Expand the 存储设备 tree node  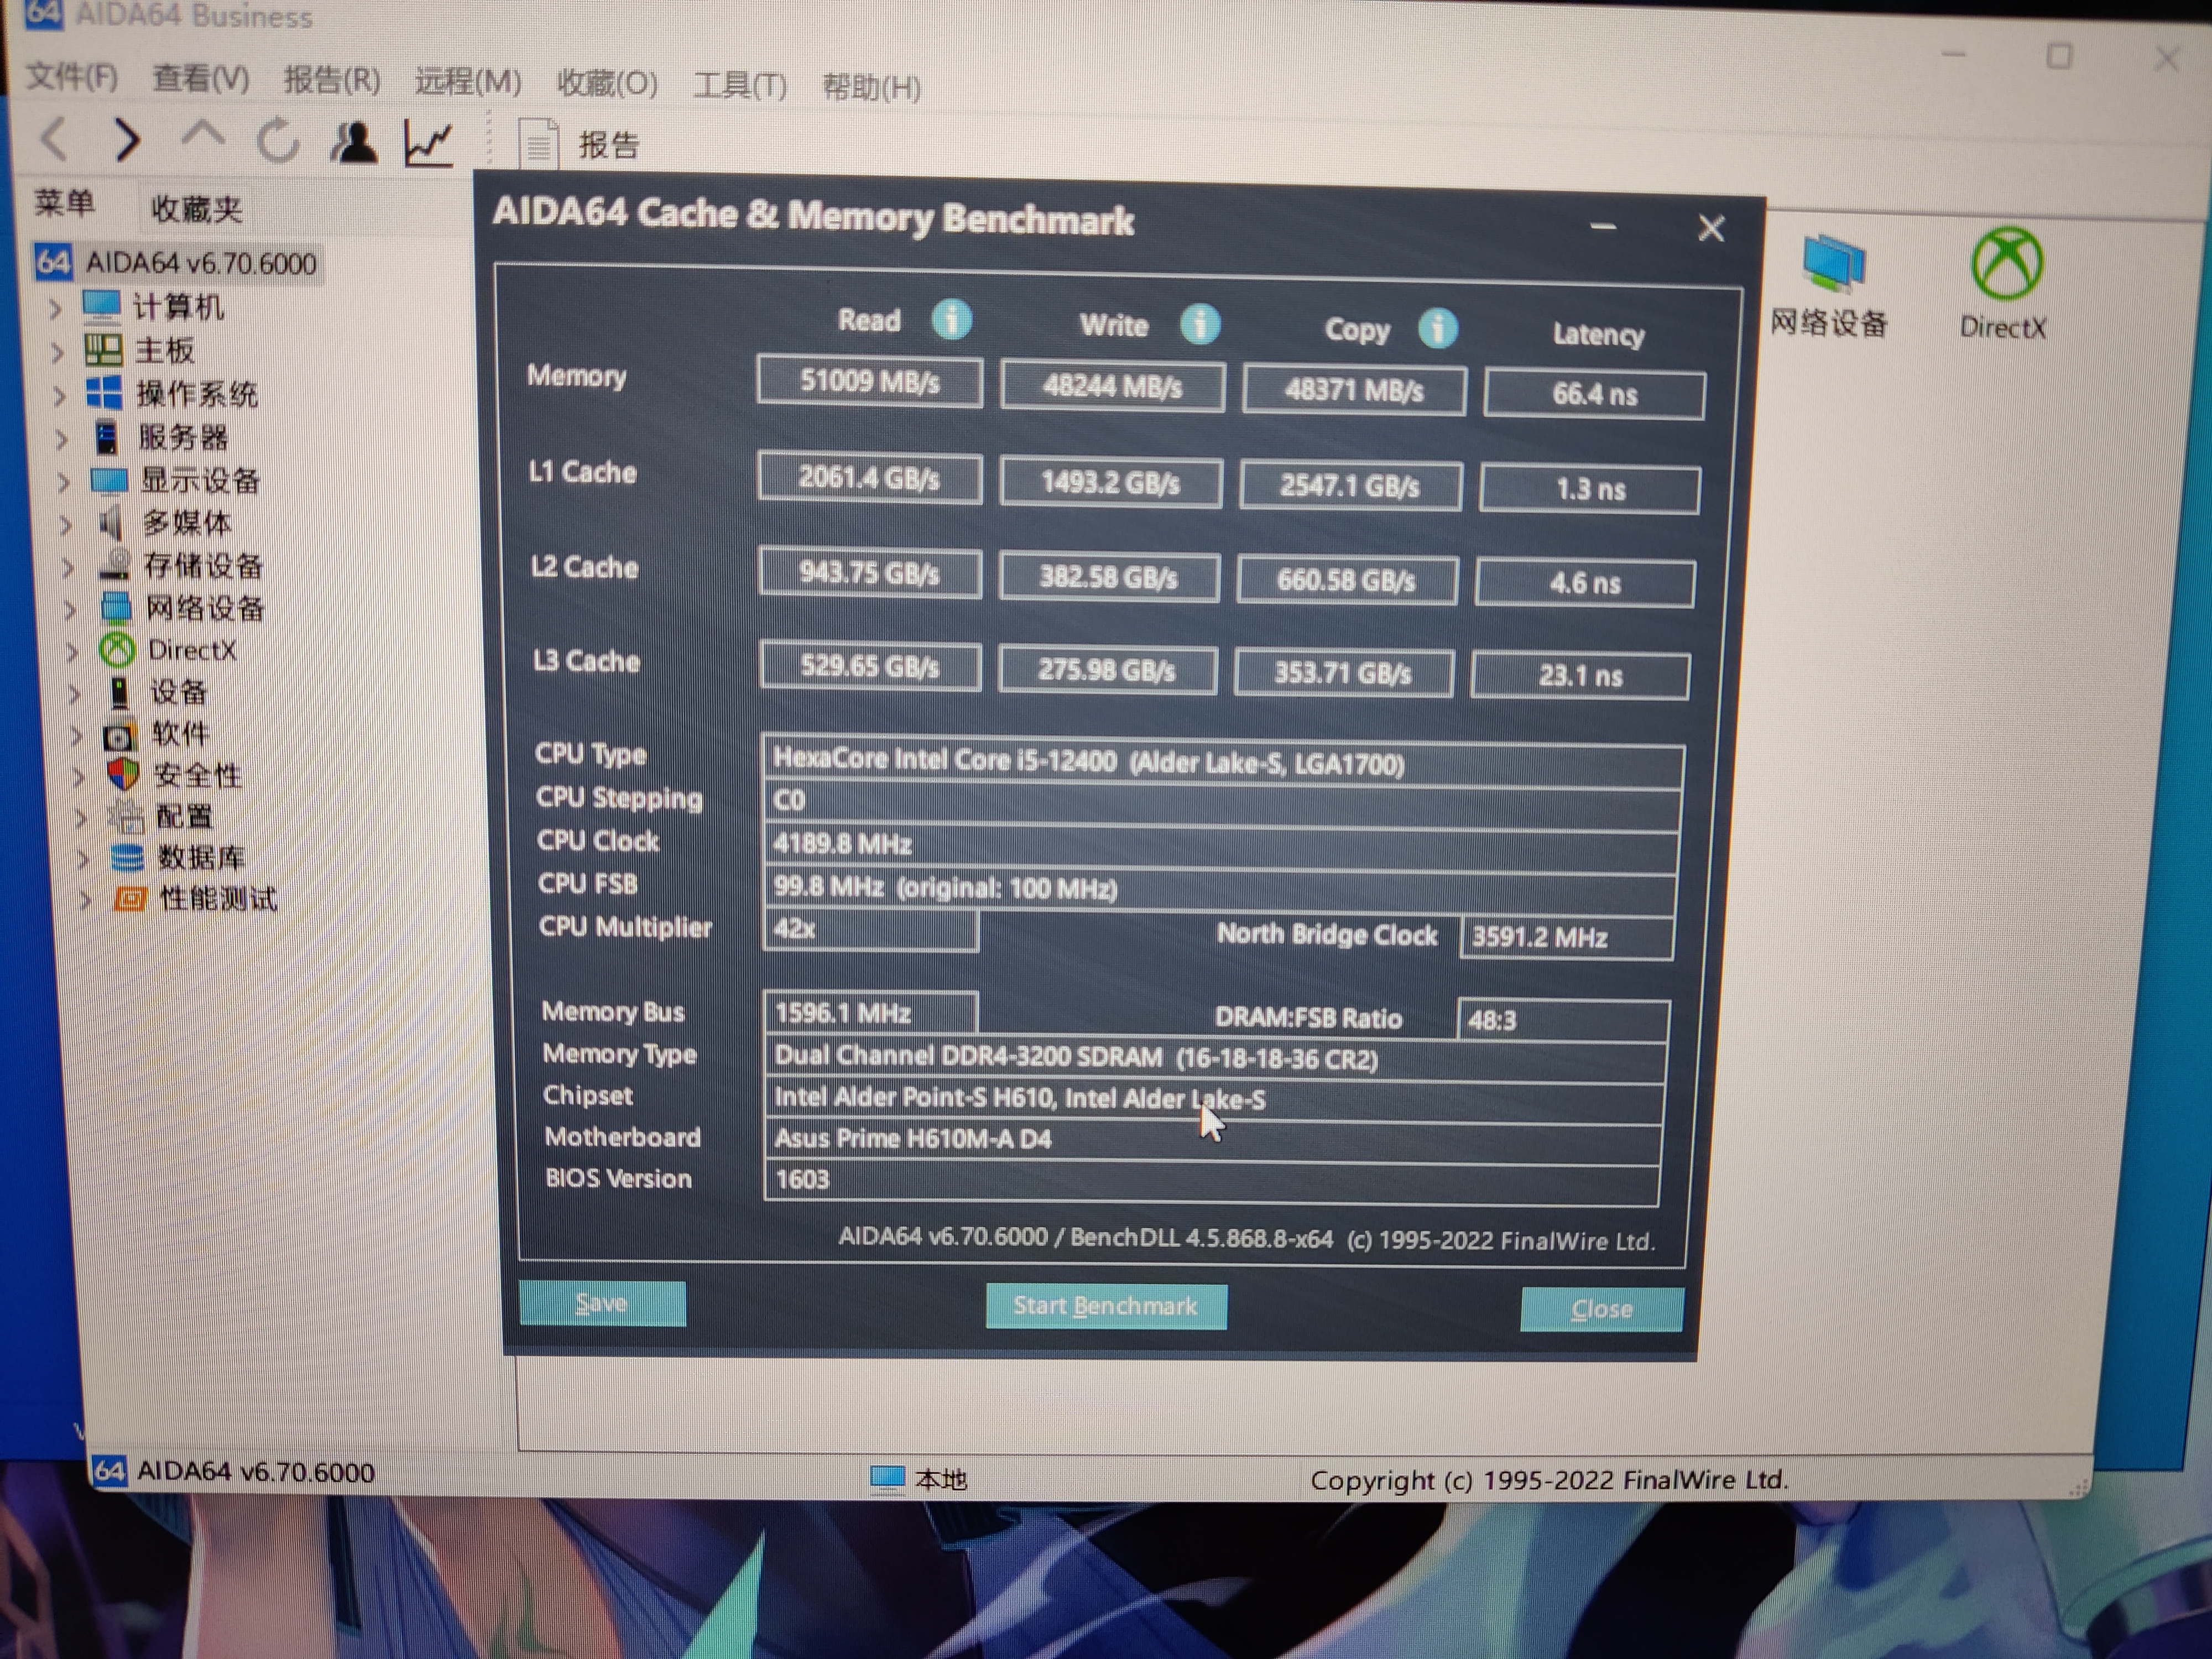[68, 568]
